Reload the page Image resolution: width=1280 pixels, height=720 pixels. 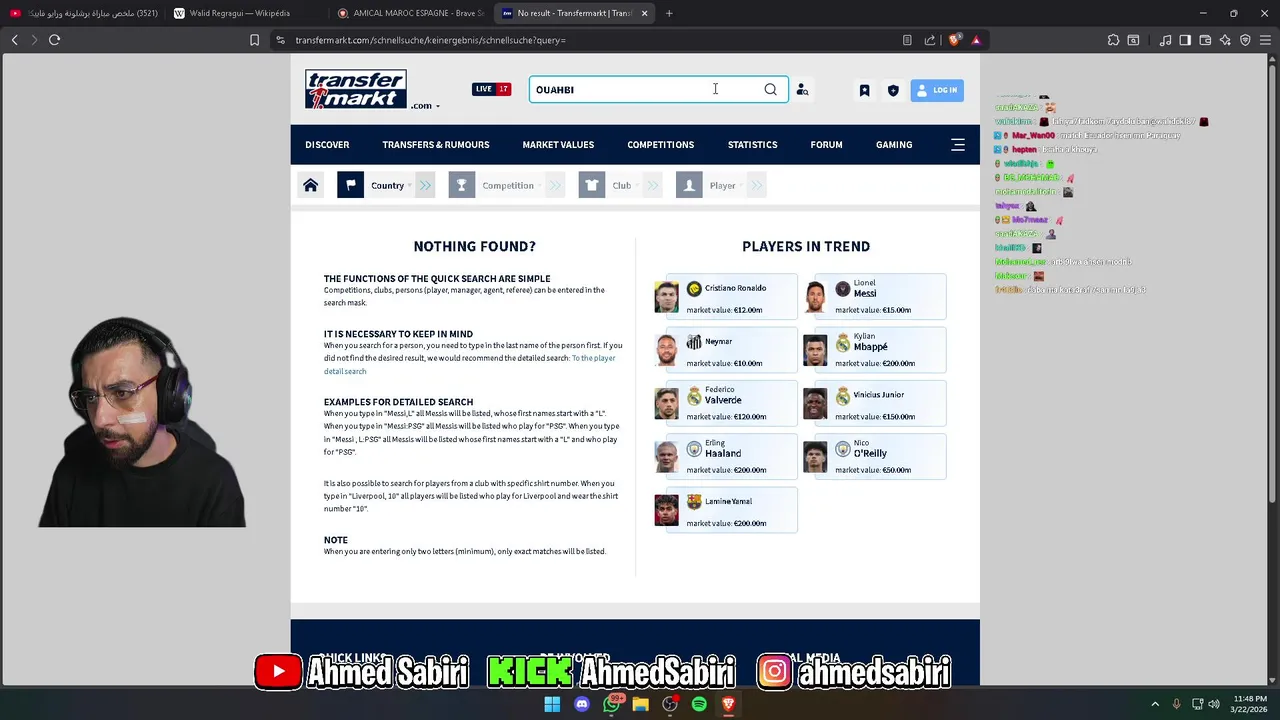pos(55,40)
